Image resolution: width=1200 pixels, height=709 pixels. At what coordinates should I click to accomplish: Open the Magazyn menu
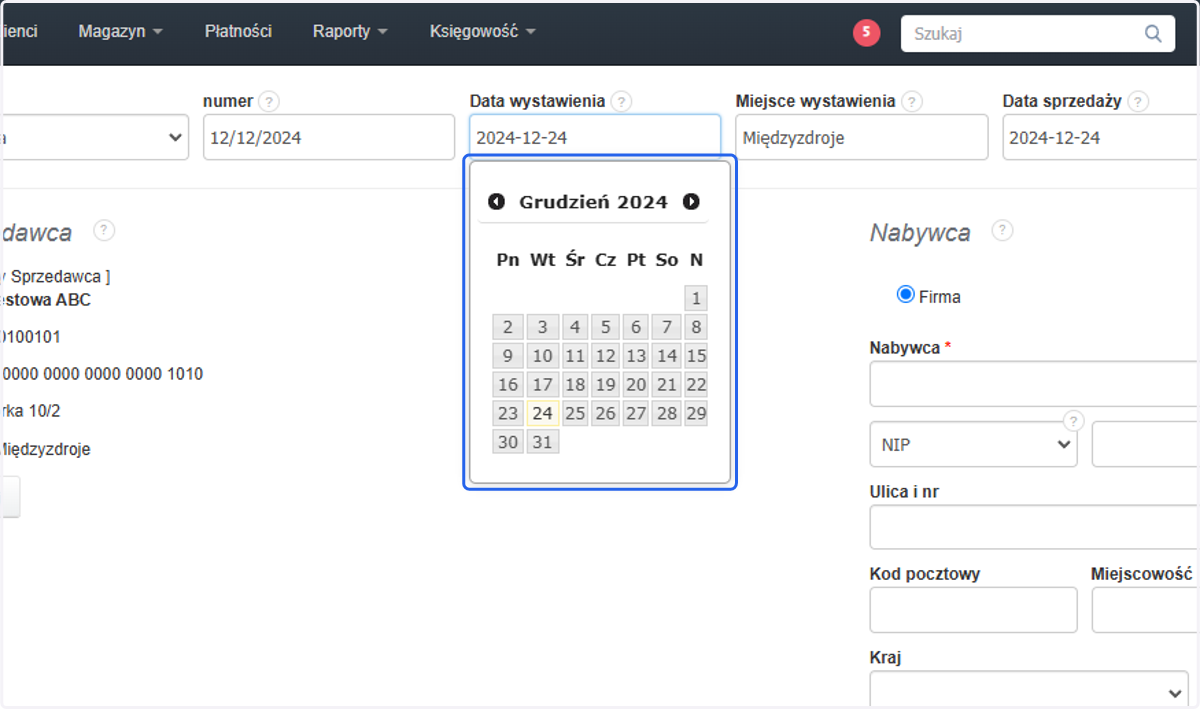[120, 32]
